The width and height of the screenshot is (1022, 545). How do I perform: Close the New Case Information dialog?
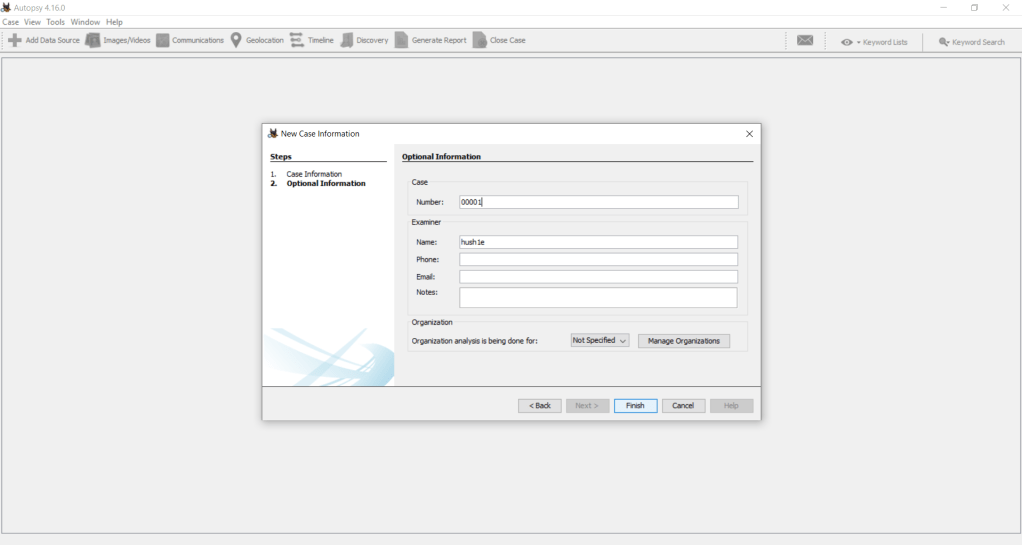(x=749, y=134)
